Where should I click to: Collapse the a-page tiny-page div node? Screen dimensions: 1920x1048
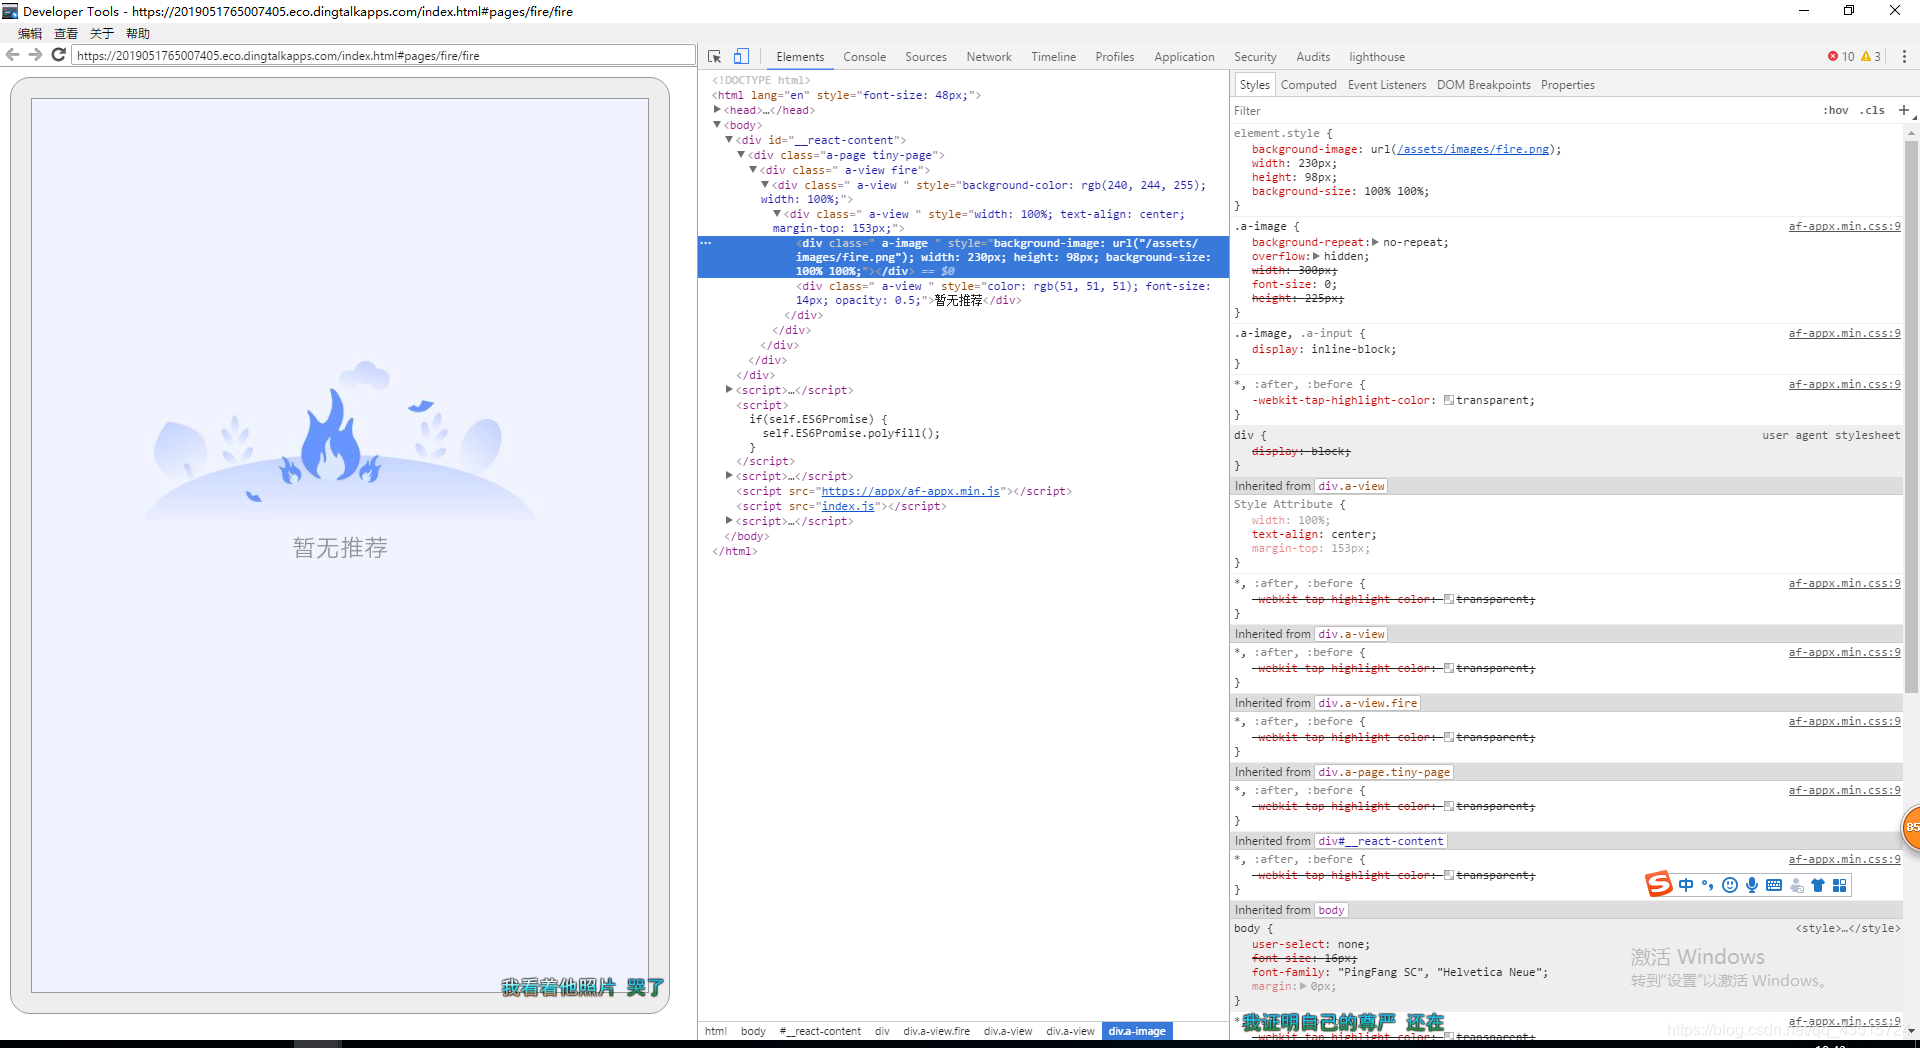tap(741, 155)
